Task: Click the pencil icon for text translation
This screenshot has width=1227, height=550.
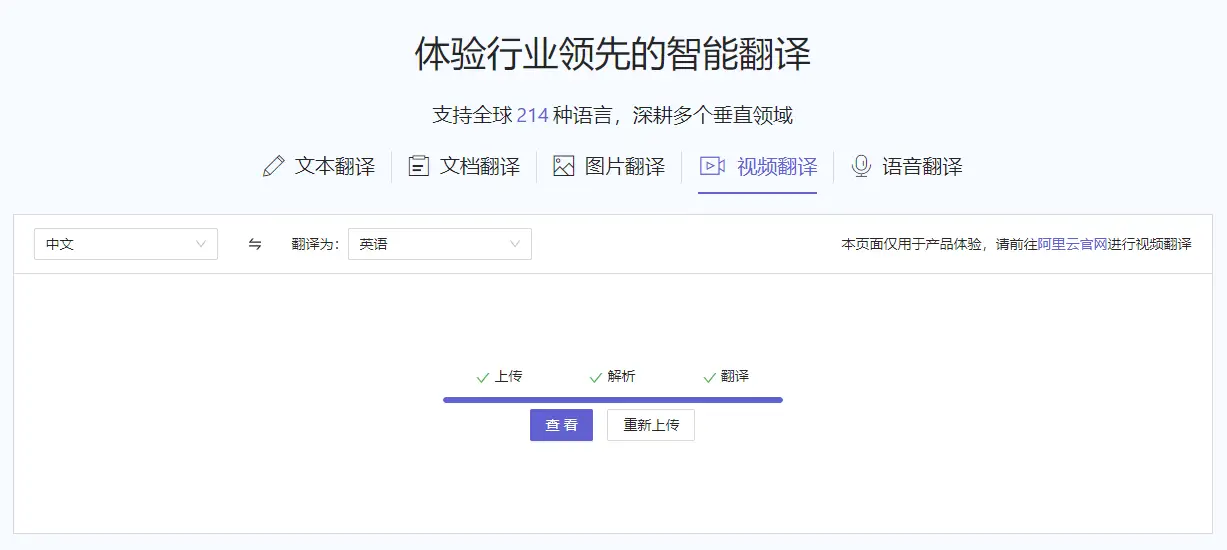Action: tap(273, 166)
